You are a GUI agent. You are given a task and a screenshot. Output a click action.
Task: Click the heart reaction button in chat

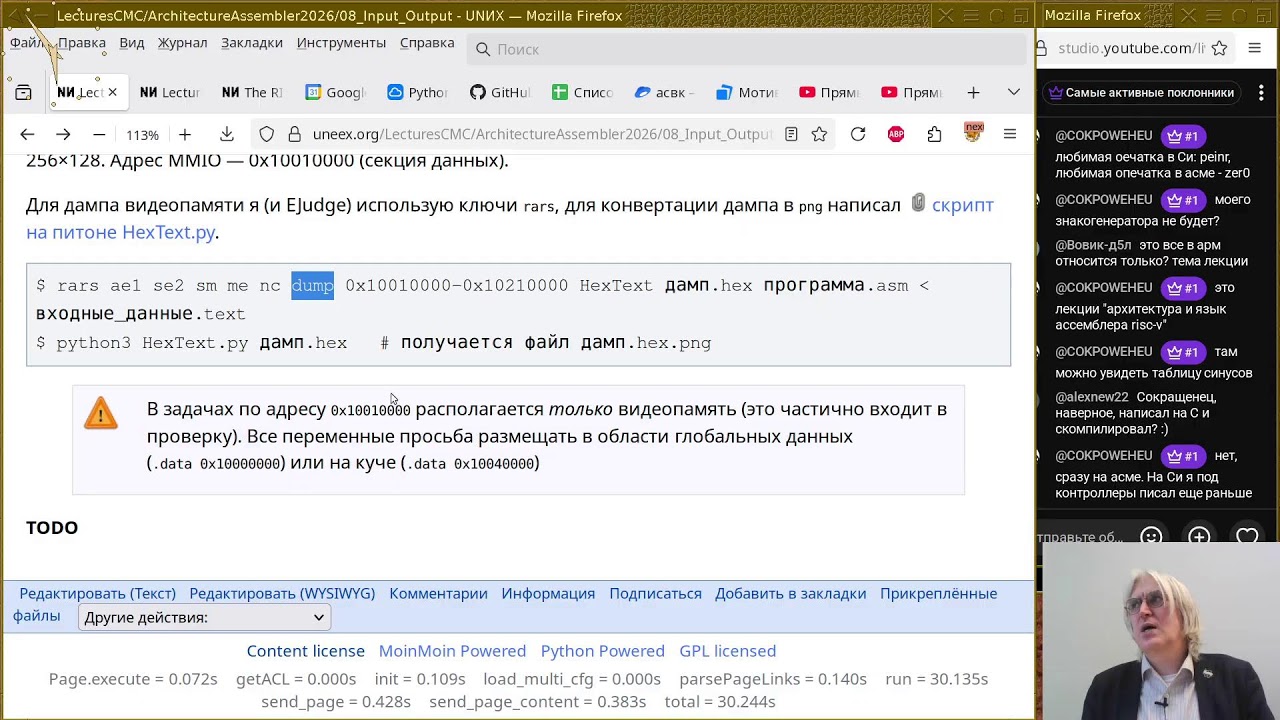(x=1247, y=537)
